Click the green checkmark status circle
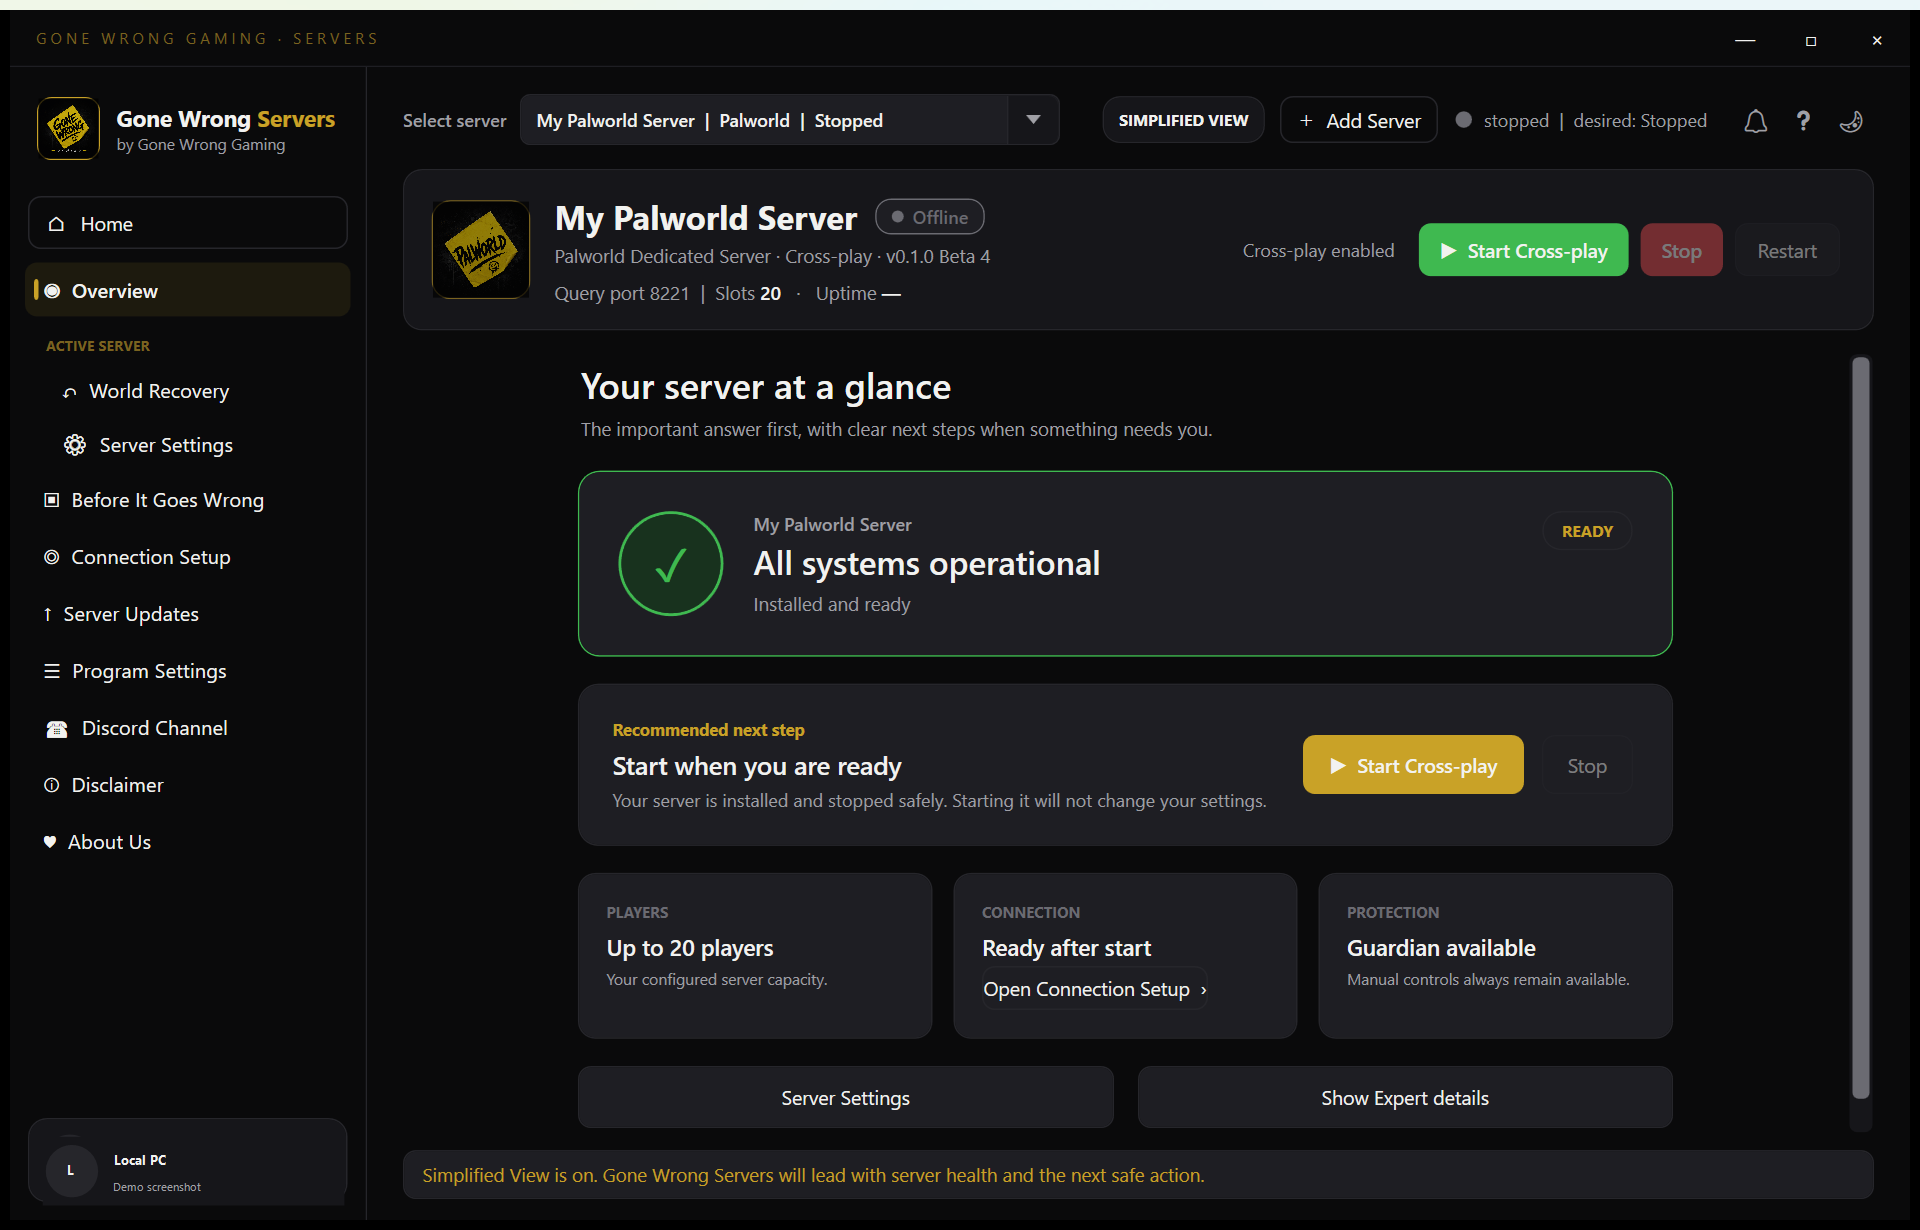 (670, 564)
